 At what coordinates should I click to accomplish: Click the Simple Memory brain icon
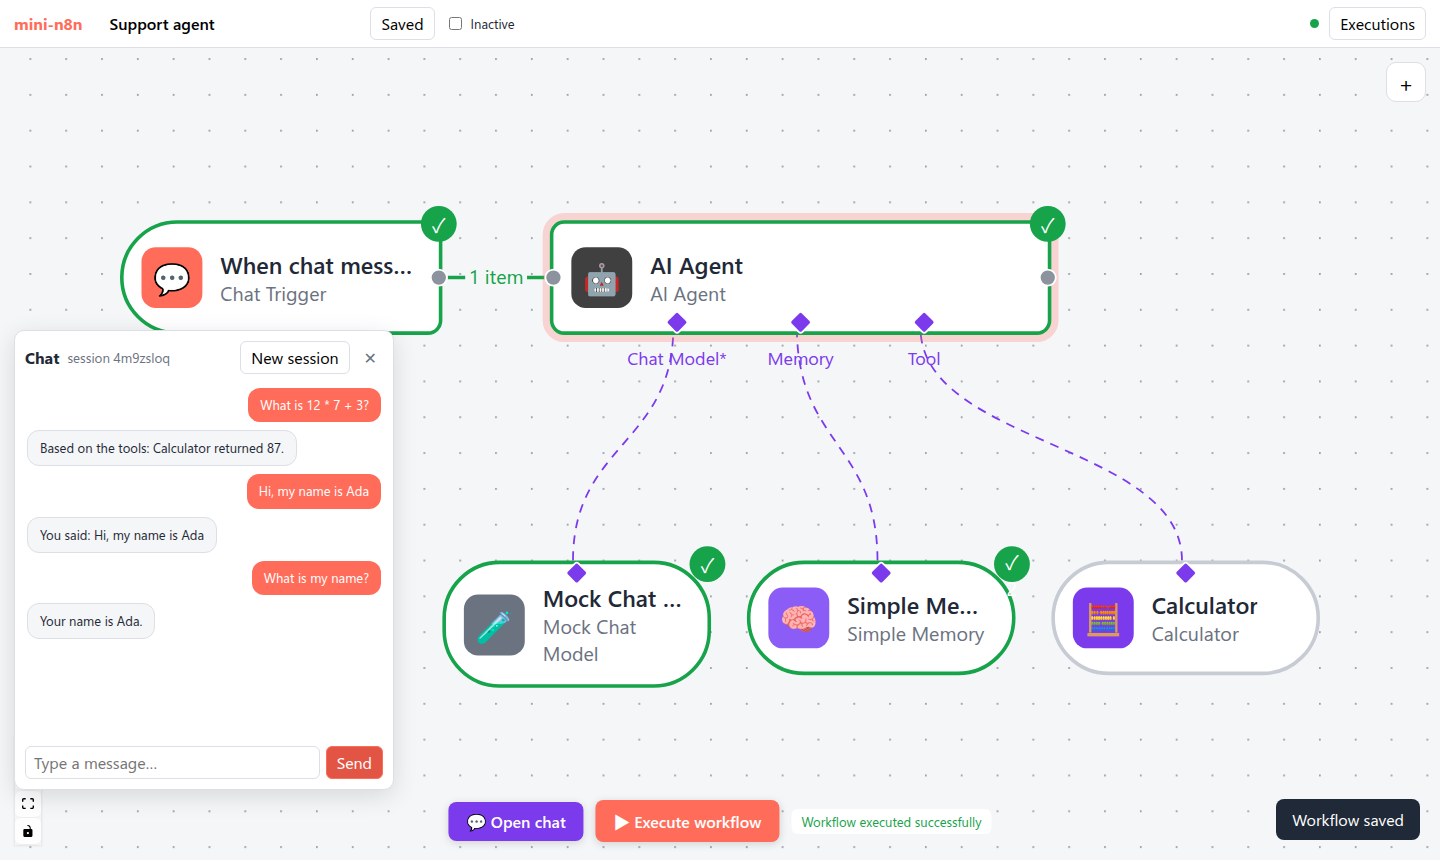click(x=799, y=618)
